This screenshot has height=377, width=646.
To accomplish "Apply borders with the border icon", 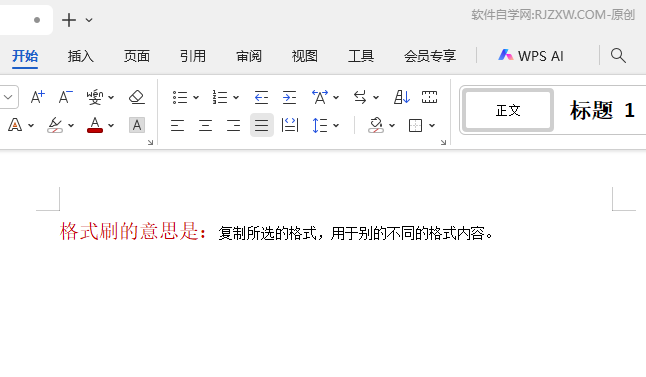I will coord(415,125).
